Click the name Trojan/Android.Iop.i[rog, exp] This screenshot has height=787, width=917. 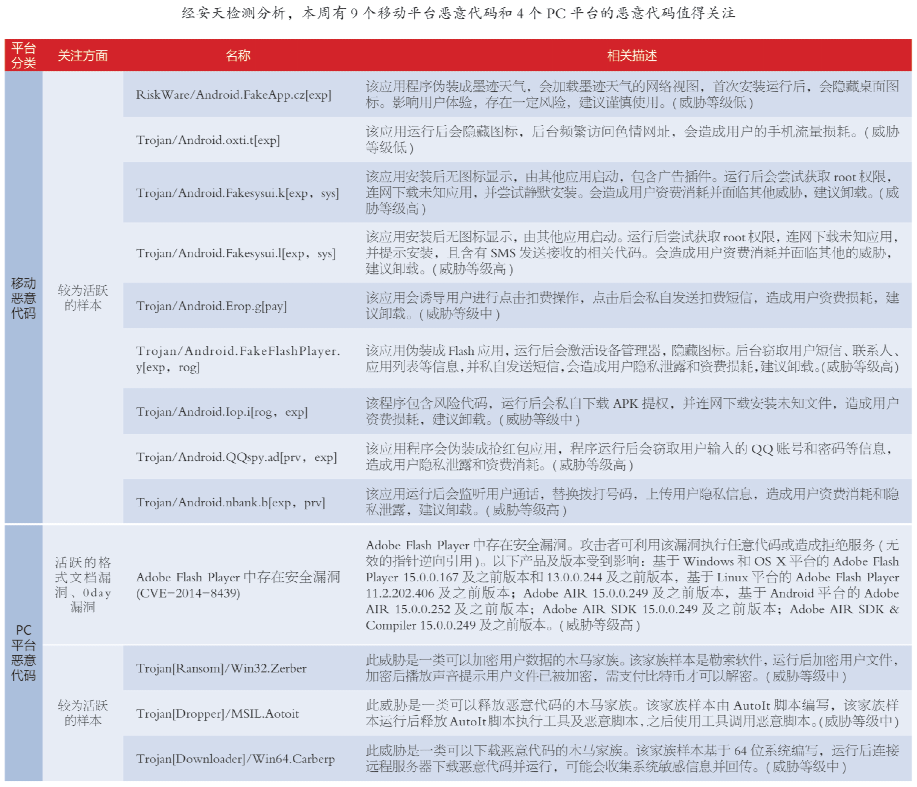pos(222,412)
